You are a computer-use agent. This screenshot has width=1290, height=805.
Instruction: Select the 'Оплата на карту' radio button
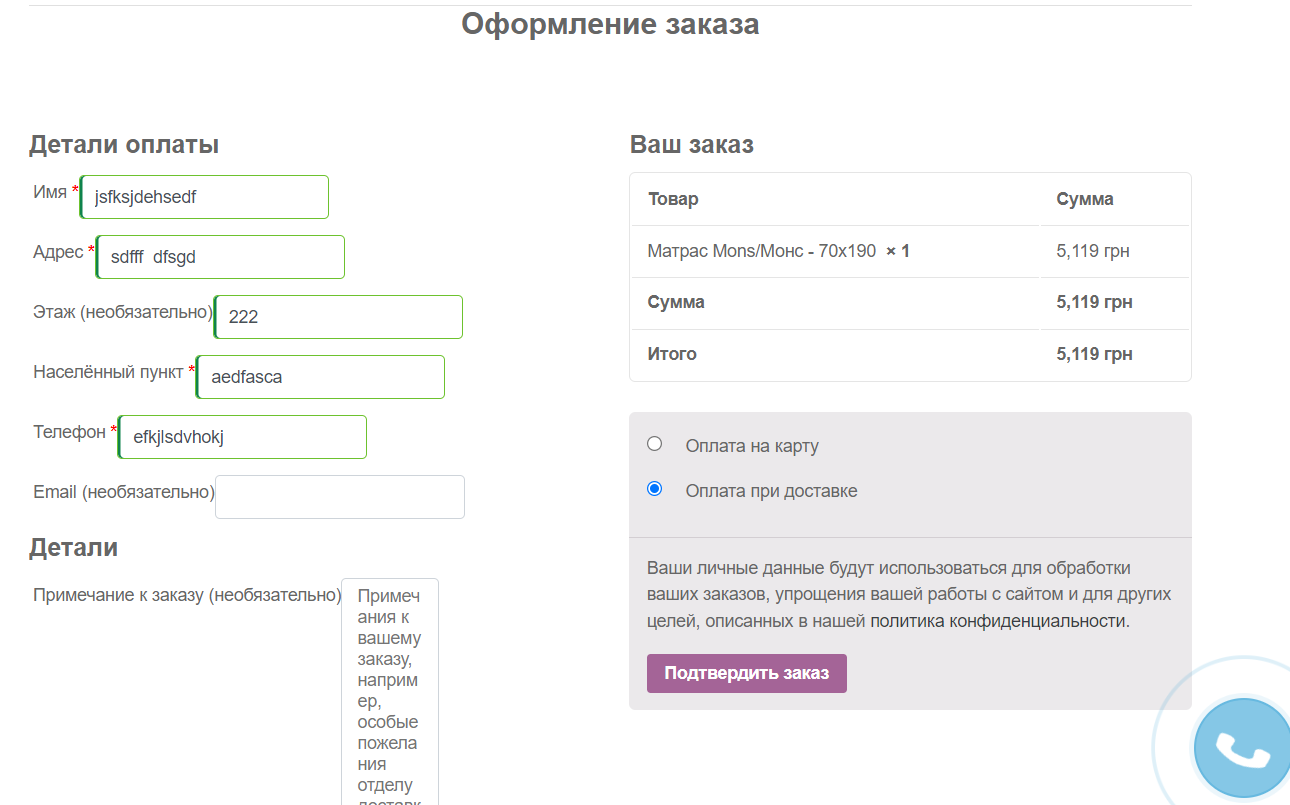pyautogui.click(x=655, y=444)
